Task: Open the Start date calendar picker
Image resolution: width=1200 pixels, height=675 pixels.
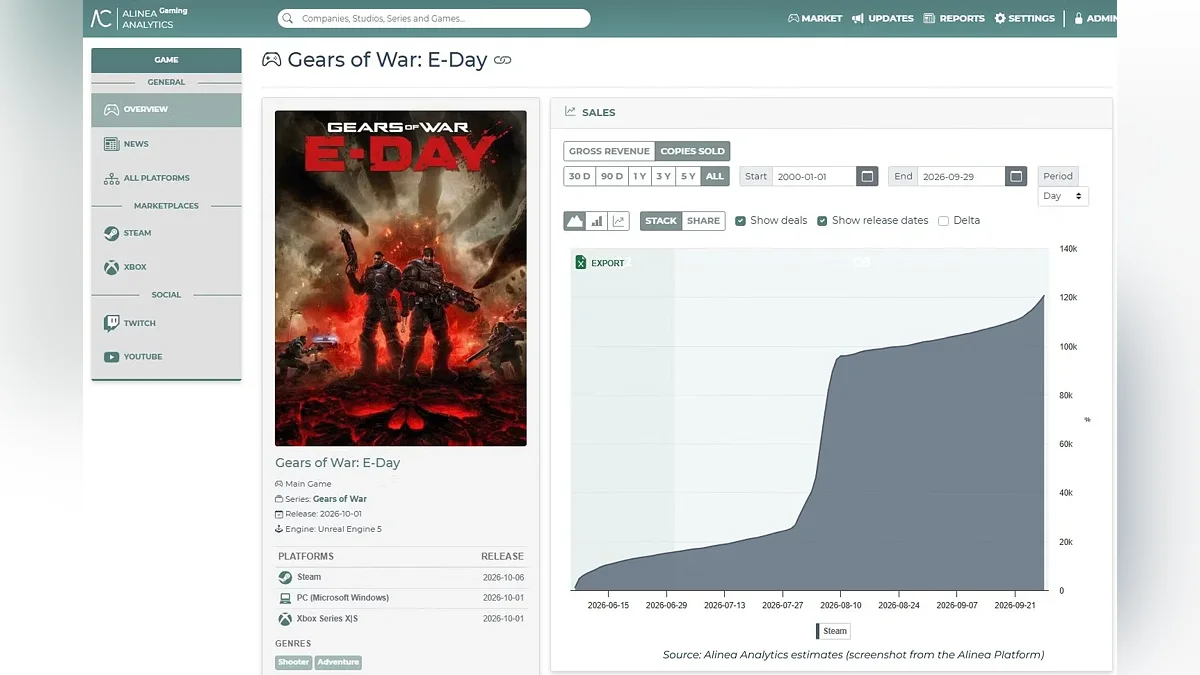Action: coord(868,176)
